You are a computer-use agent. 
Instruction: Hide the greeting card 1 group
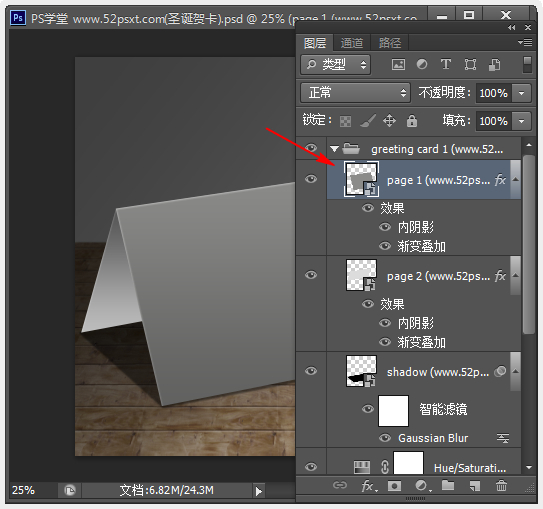[x=311, y=148]
